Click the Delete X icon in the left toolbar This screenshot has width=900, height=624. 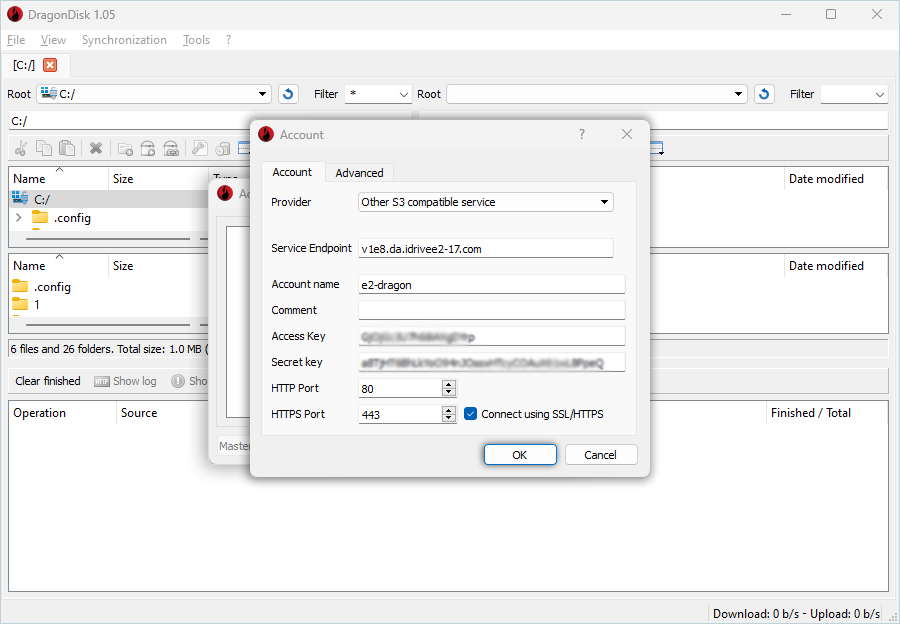pos(96,149)
